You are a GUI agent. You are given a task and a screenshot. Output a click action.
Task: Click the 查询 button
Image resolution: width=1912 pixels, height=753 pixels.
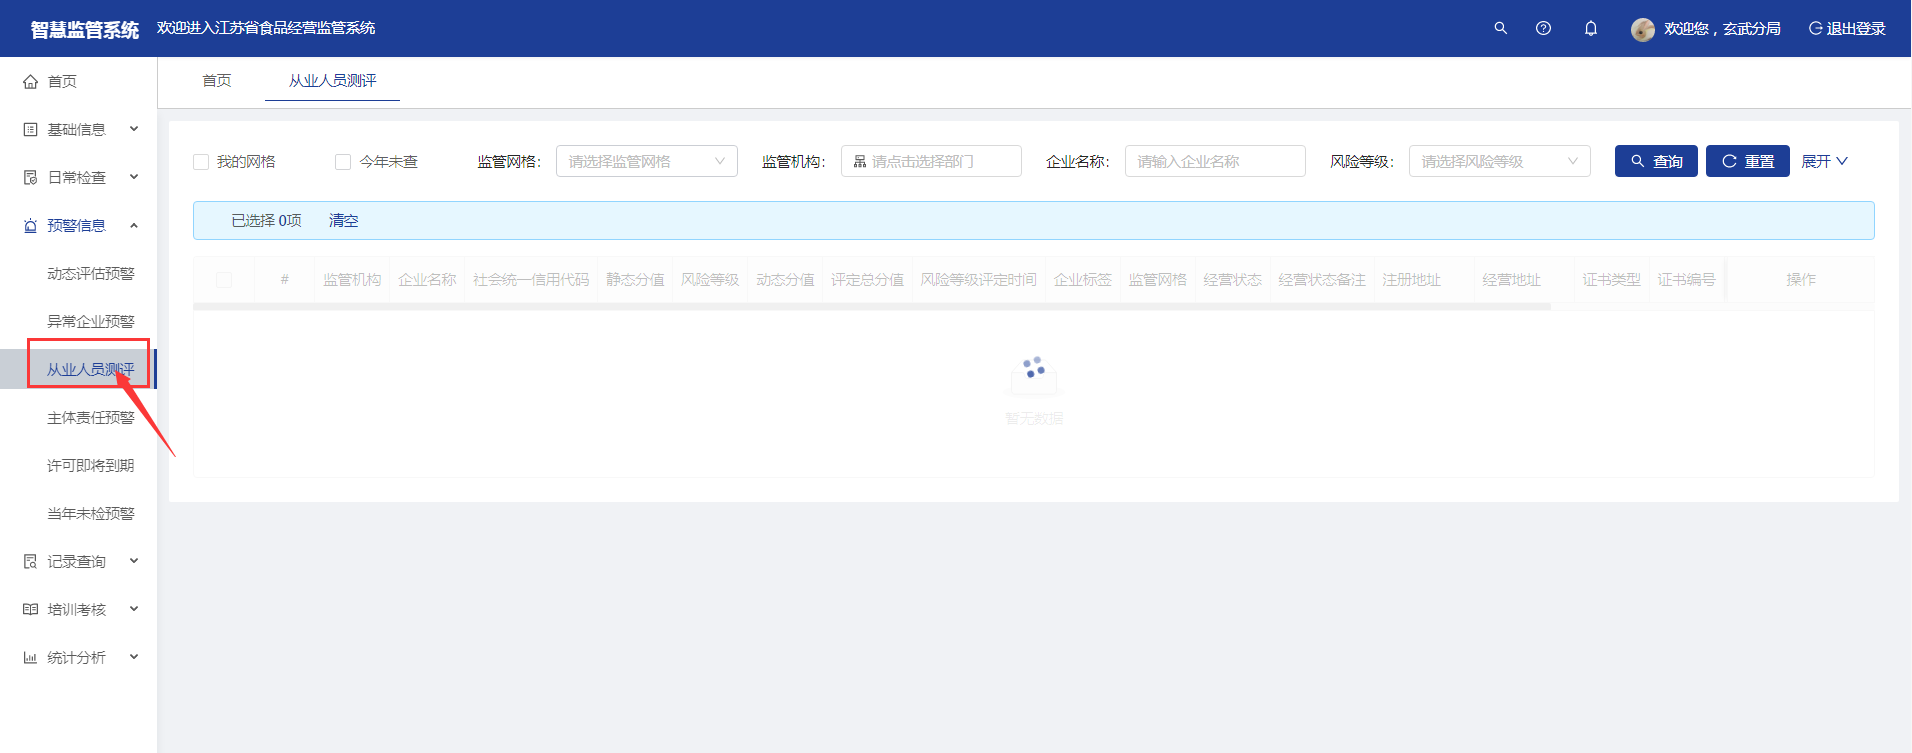point(1655,161)
